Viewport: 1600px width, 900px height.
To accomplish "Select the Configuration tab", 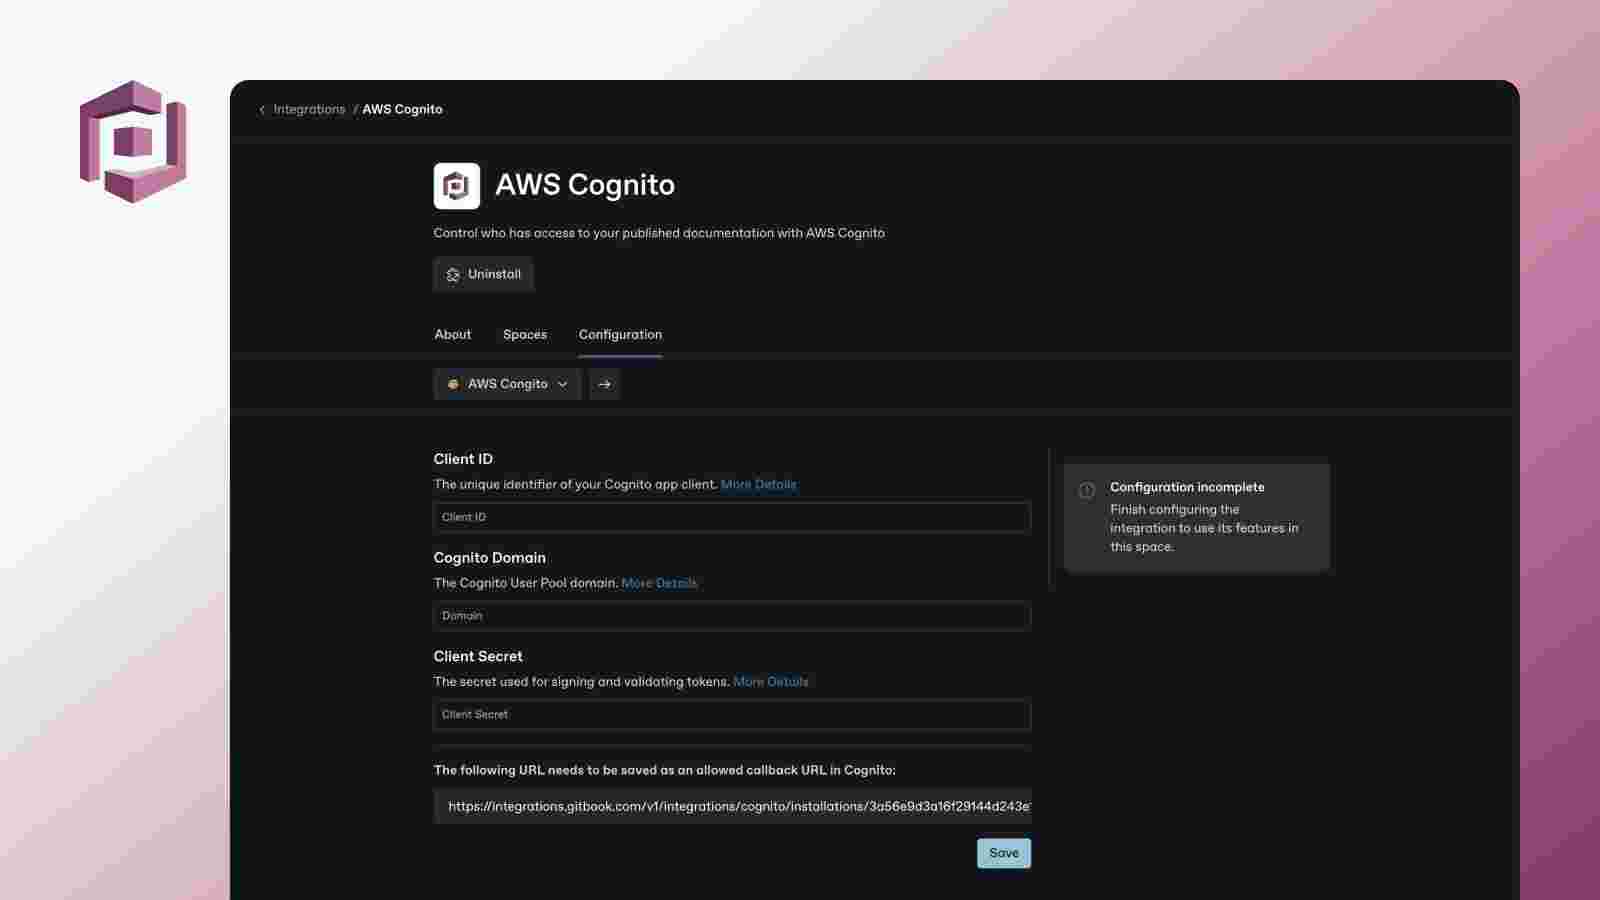I will [x=620, y=334].
